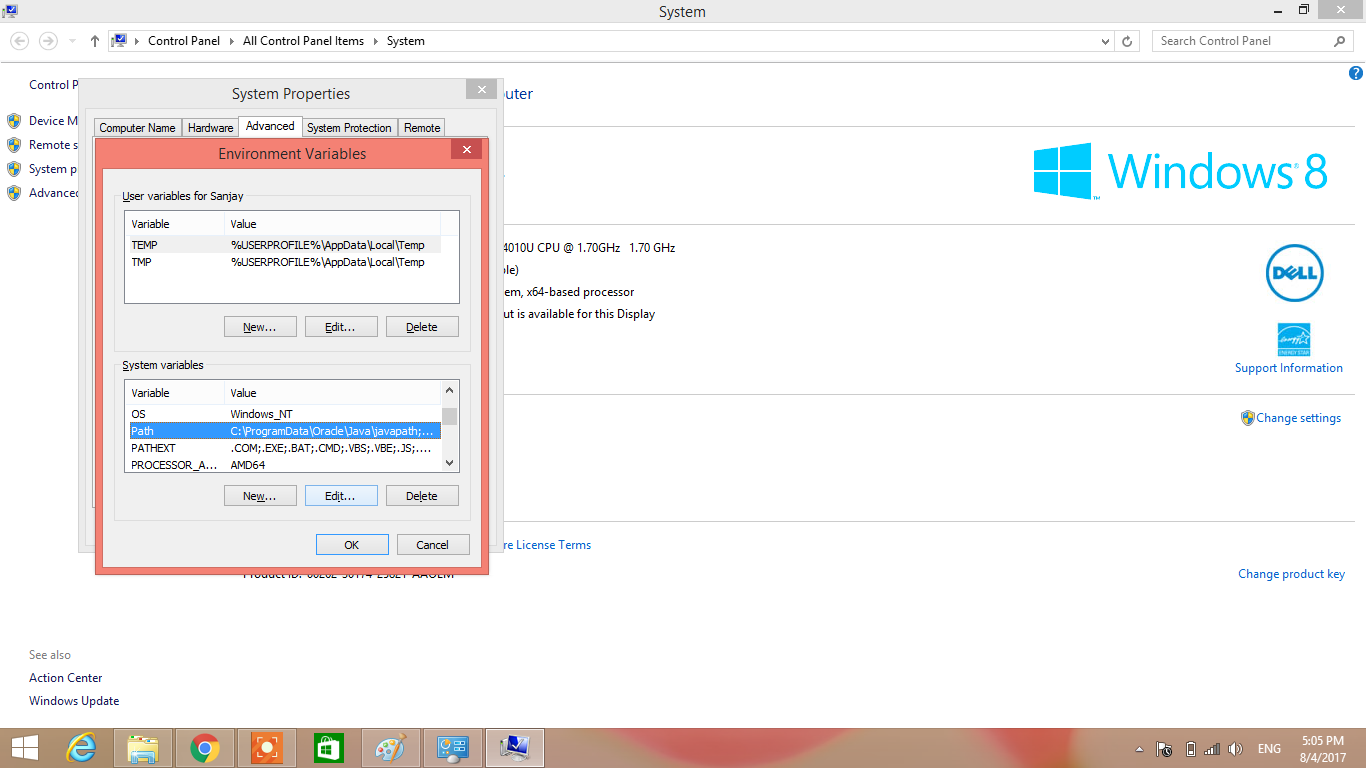Open File Explorer from the taskbar
Image resolution: width=1366 pixels, height=768 pixels.
pos(143,748)
